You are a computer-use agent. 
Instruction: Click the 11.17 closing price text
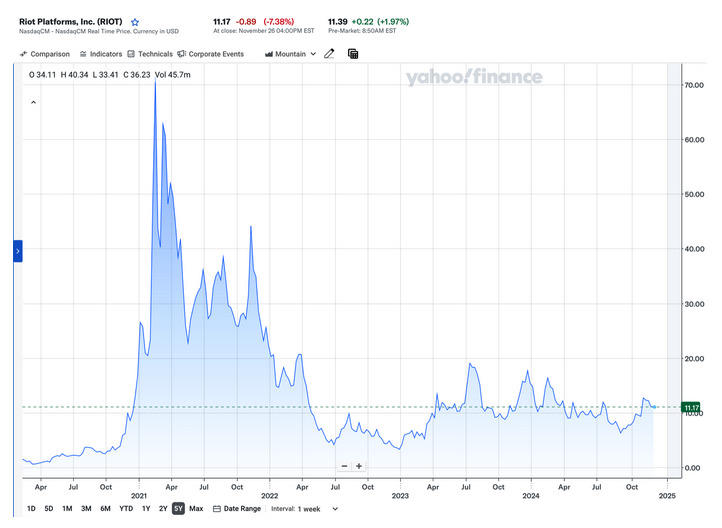coord(221,22)
